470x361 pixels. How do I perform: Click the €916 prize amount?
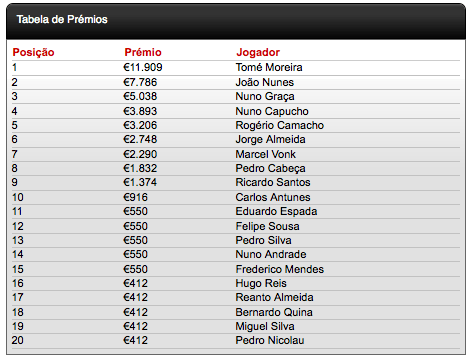[135, 197]
